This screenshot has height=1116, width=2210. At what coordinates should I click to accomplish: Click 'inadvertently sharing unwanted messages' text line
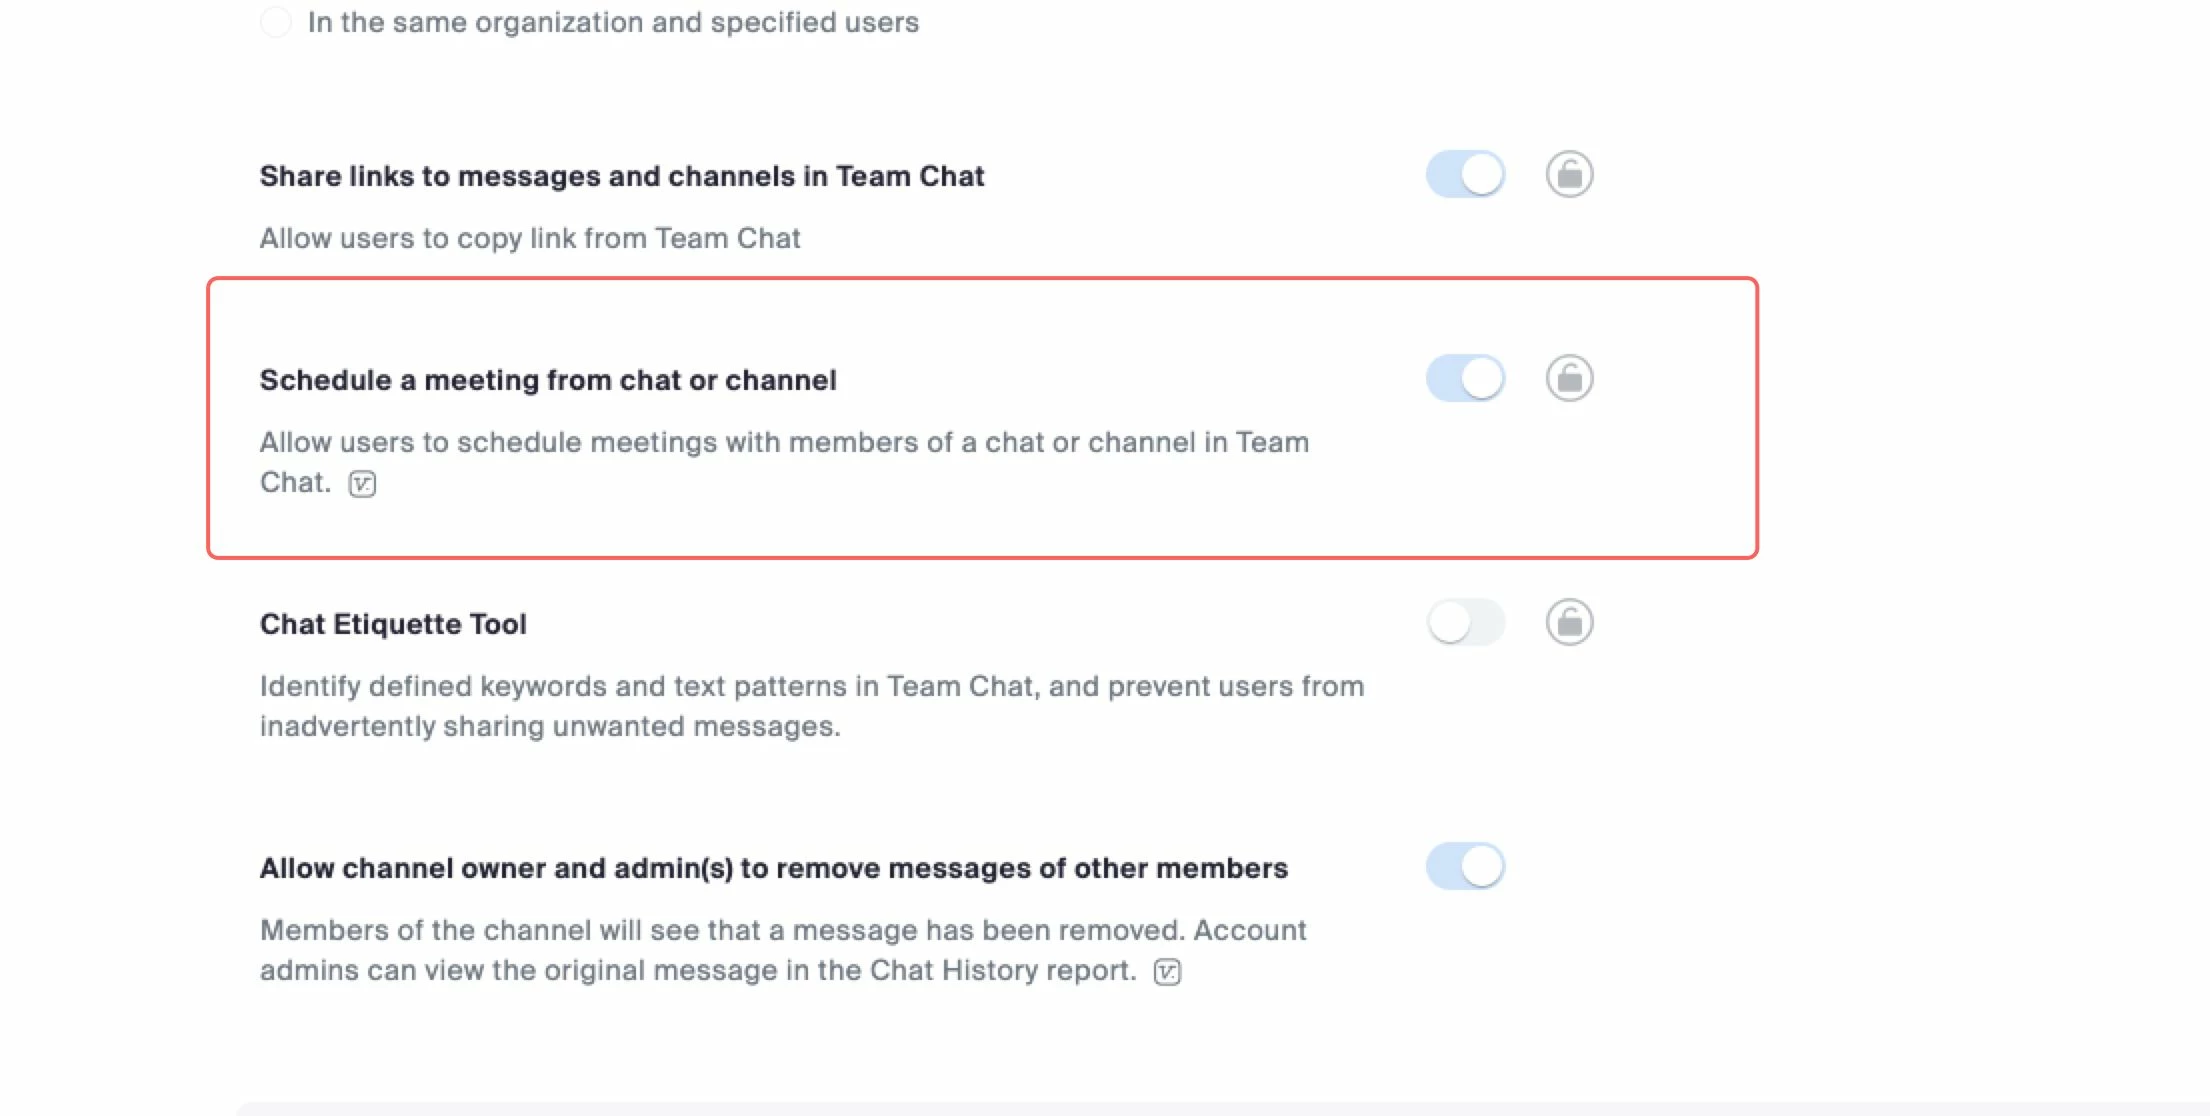pos(549,726)
